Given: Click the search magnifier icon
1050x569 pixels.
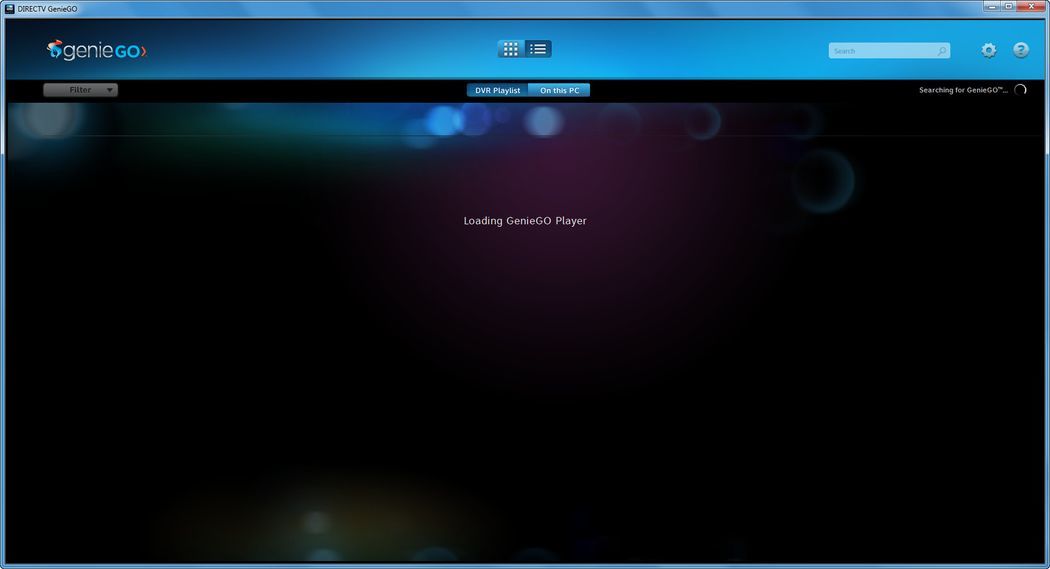Looking at the screenshot, I should (942, 51).
